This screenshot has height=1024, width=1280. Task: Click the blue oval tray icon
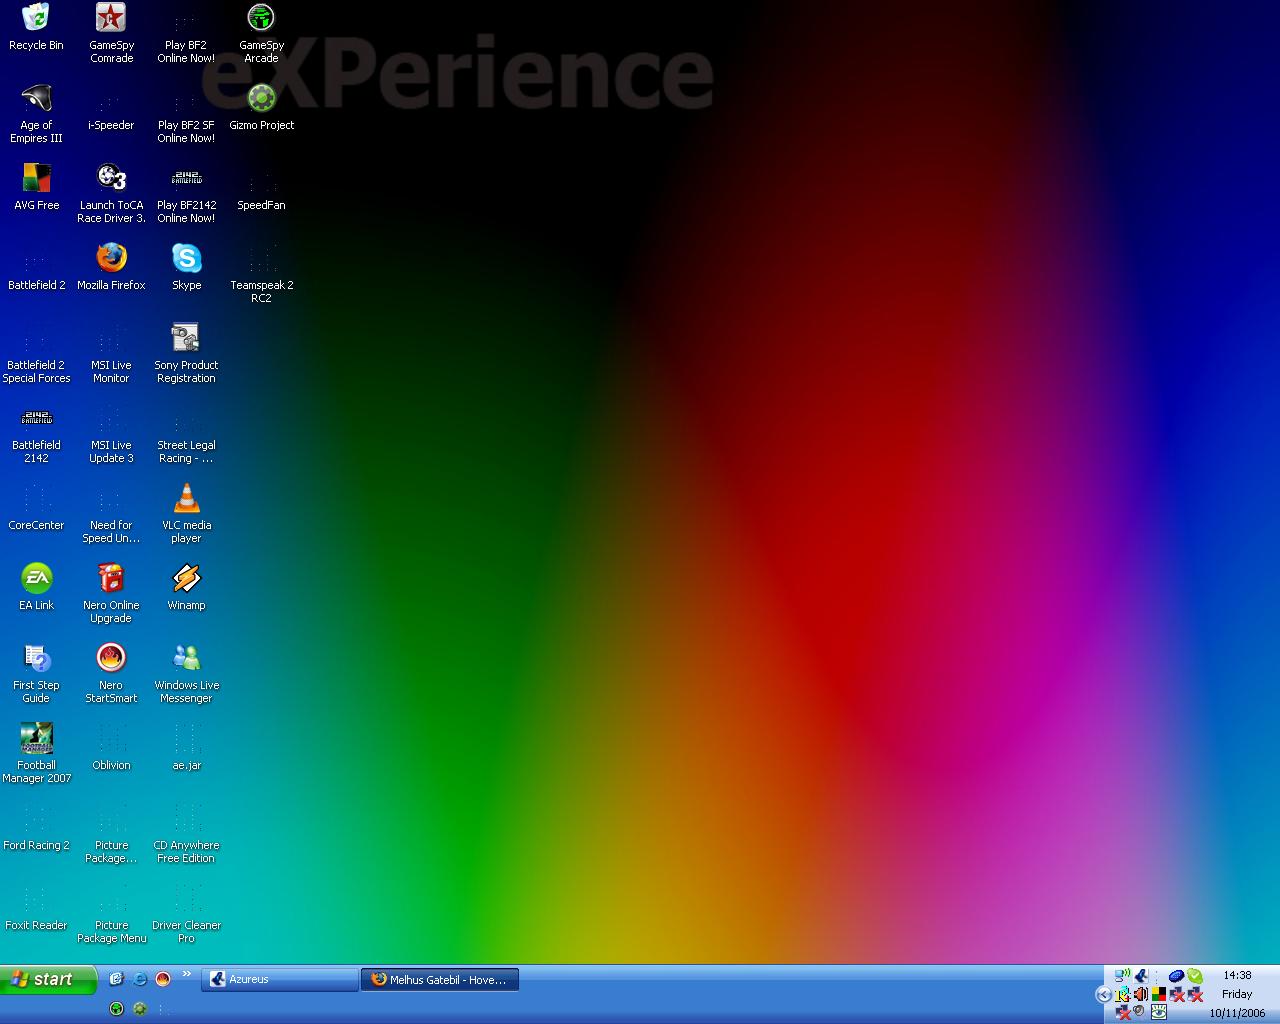tap(1177, 975)
